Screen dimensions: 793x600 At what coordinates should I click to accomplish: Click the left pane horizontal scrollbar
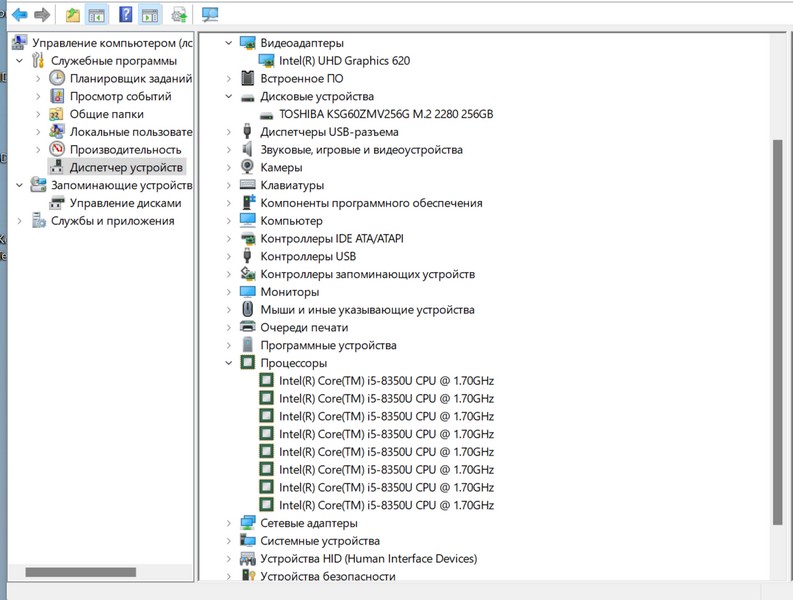(x=80, y=572)
